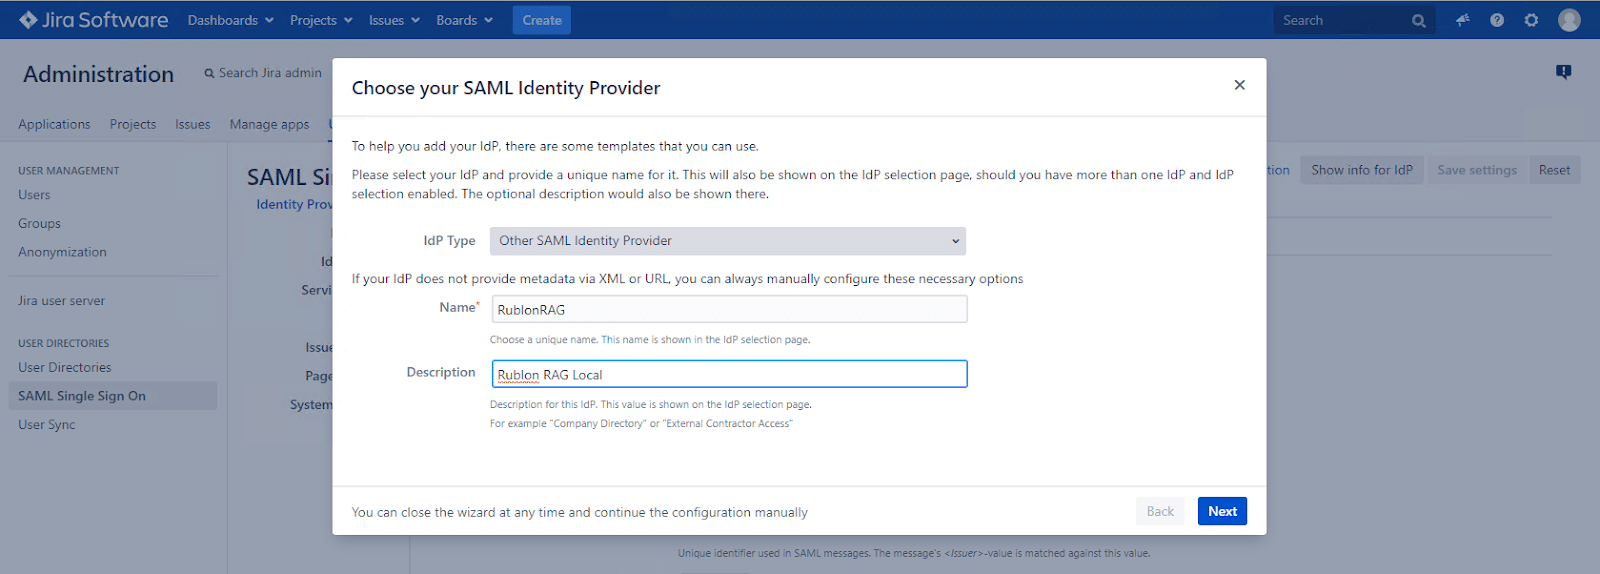The image size is (1600, 574).
Task: Open the user profile avatar
Action: coord(1569,20)
